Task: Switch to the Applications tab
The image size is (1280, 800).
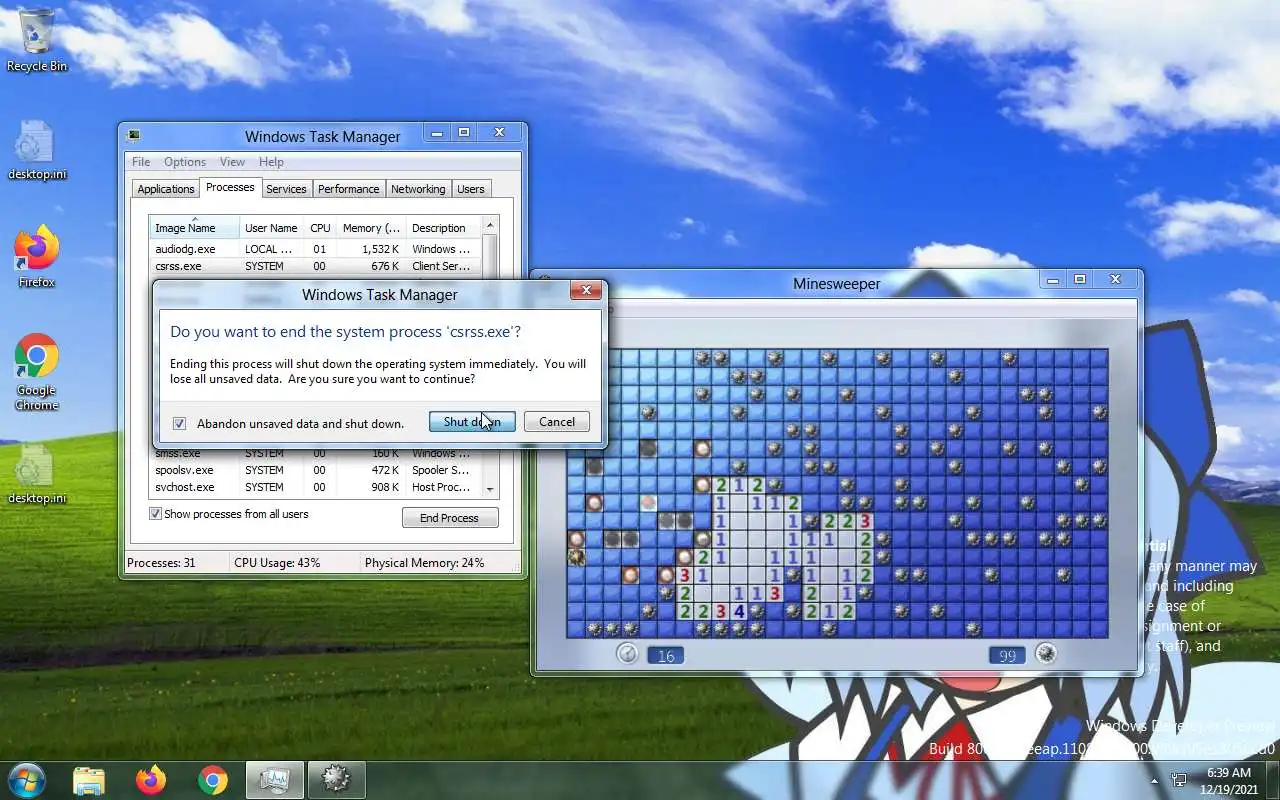Action: 166,189
